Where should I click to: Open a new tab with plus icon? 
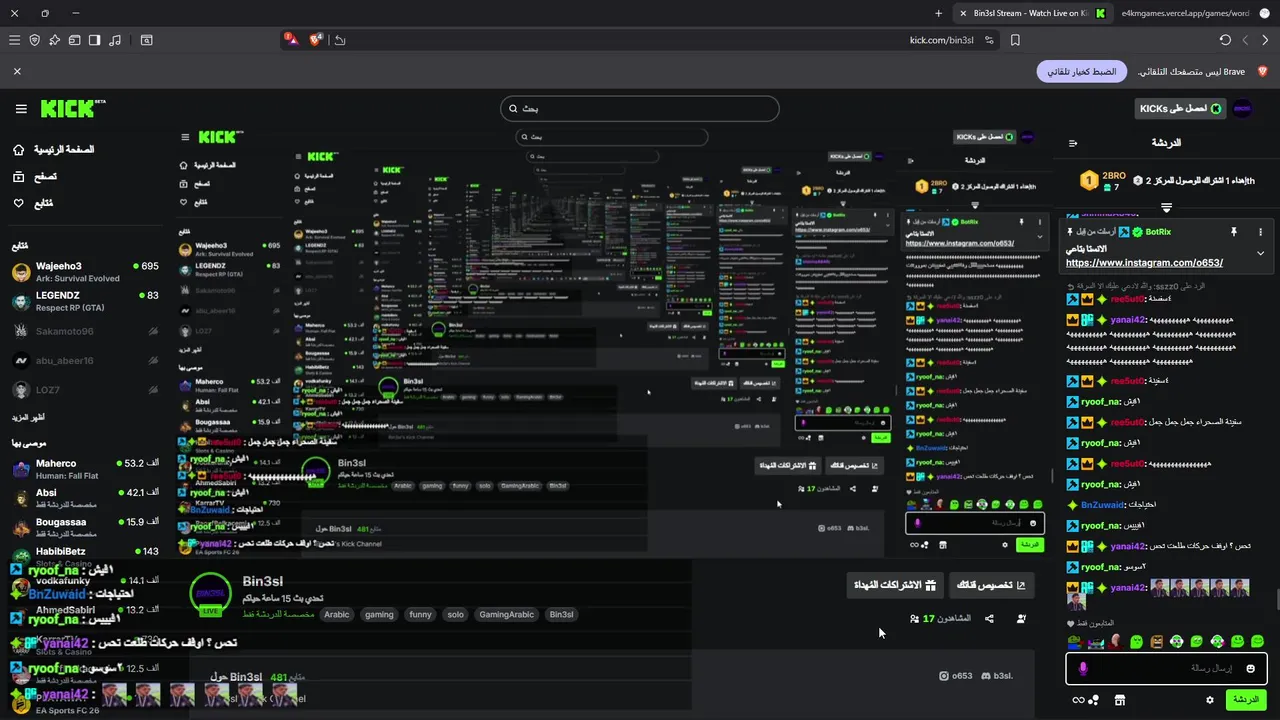pyautogui.click(x=938, y=13)
